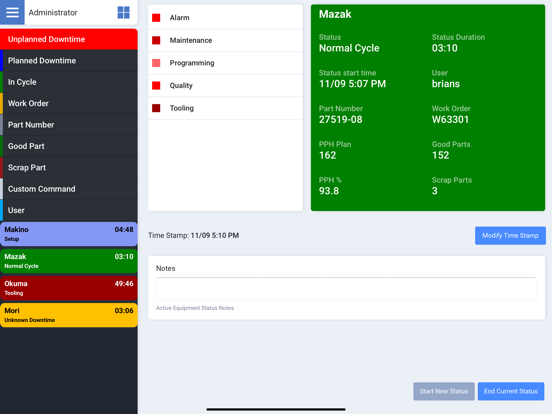Image resolution: width=552 pixels, height=414 pixels.
Task: Click the user name brians
Action: pyautogui.click(x=446, y=84)
